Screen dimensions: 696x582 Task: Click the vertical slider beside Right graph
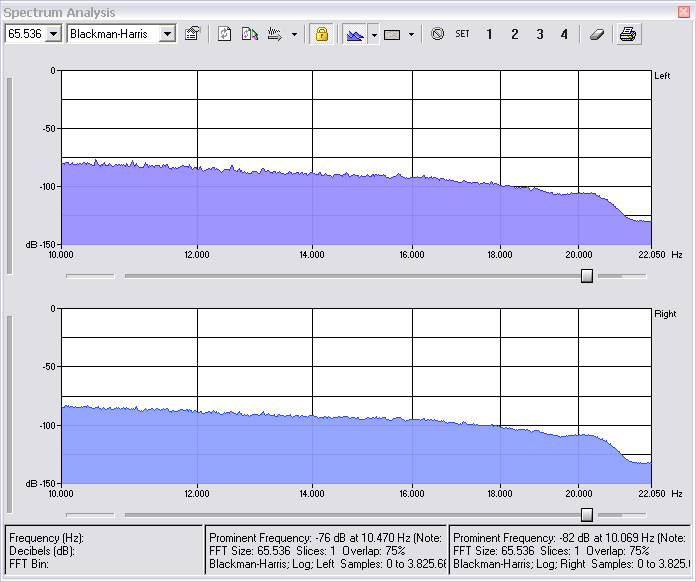point(9,414)
